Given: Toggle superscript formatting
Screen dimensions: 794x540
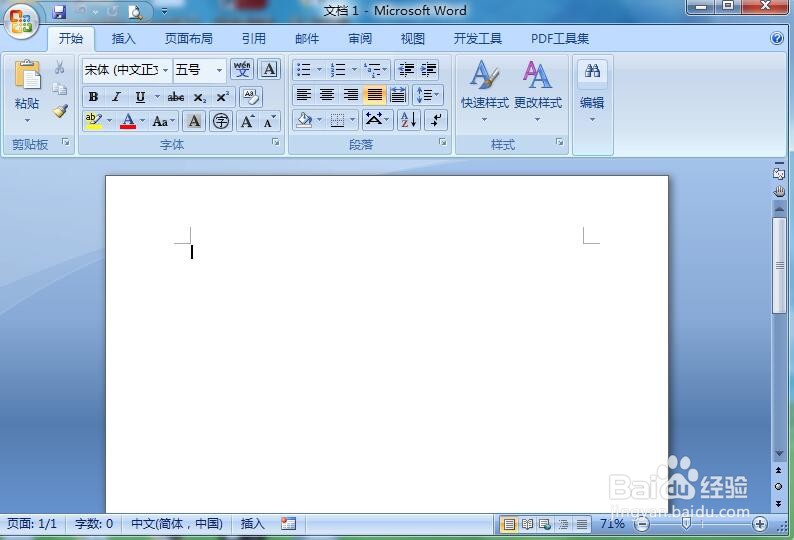Looking at the screenshot, I should [222, 96].
